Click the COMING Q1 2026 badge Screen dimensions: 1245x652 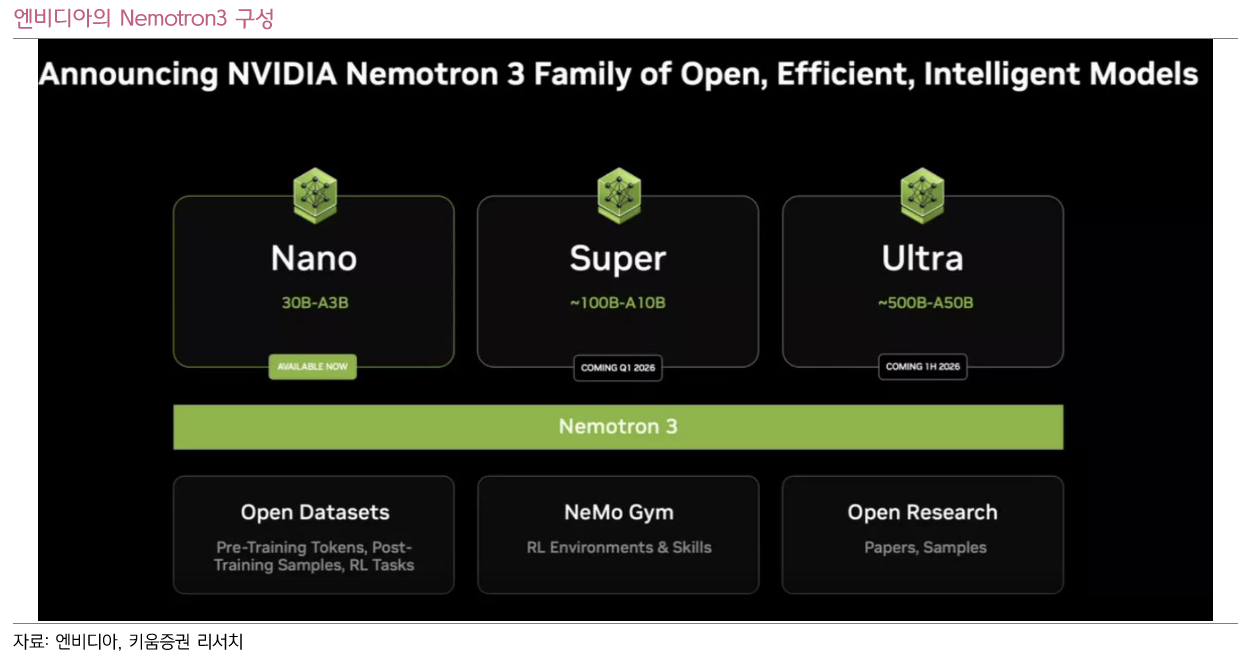[x=618, y=368]
